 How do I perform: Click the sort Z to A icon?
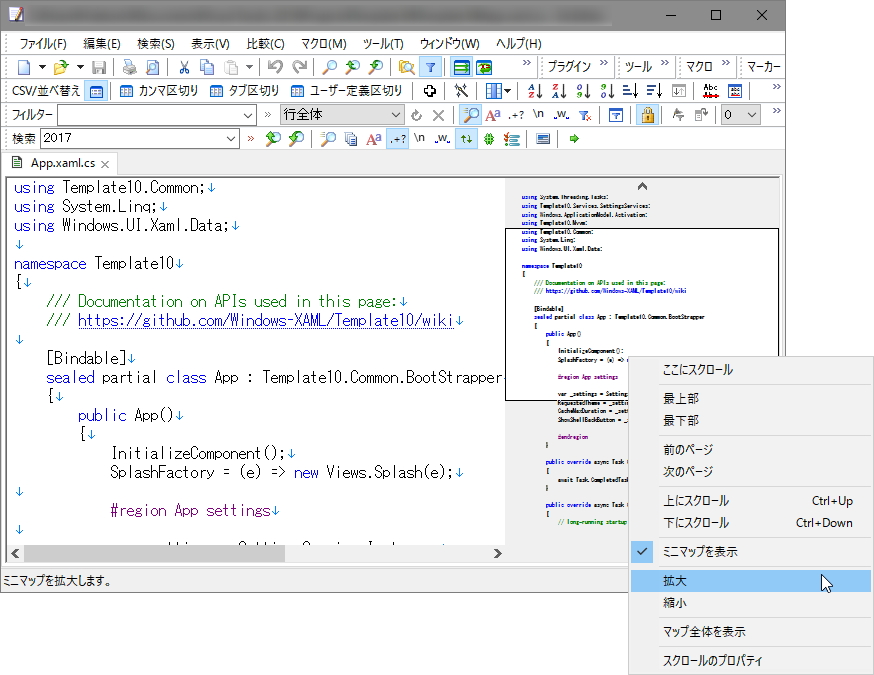click(559, 90)
